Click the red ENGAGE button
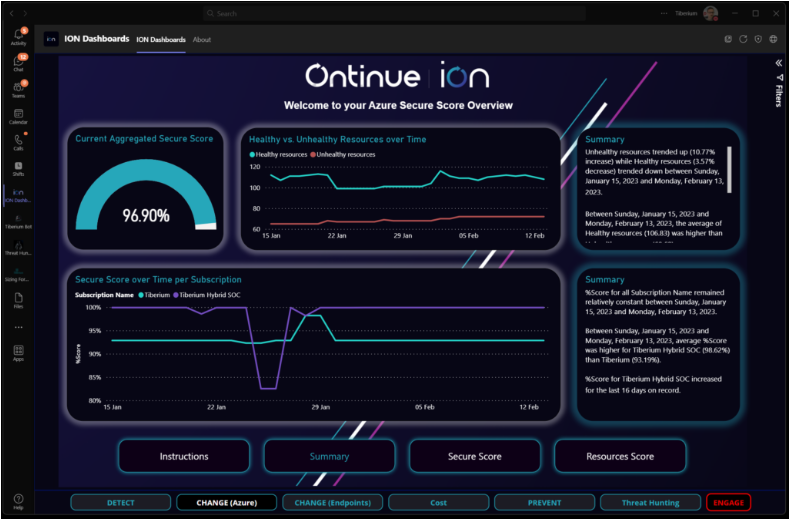Viewport: 791px width, 519px height. point(728,503)
